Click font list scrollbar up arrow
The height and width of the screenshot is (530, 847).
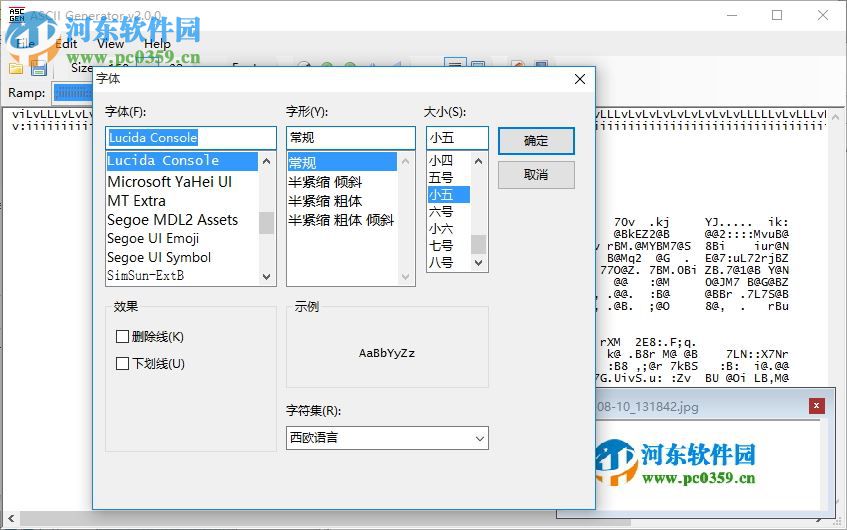[x=266, y=161]
